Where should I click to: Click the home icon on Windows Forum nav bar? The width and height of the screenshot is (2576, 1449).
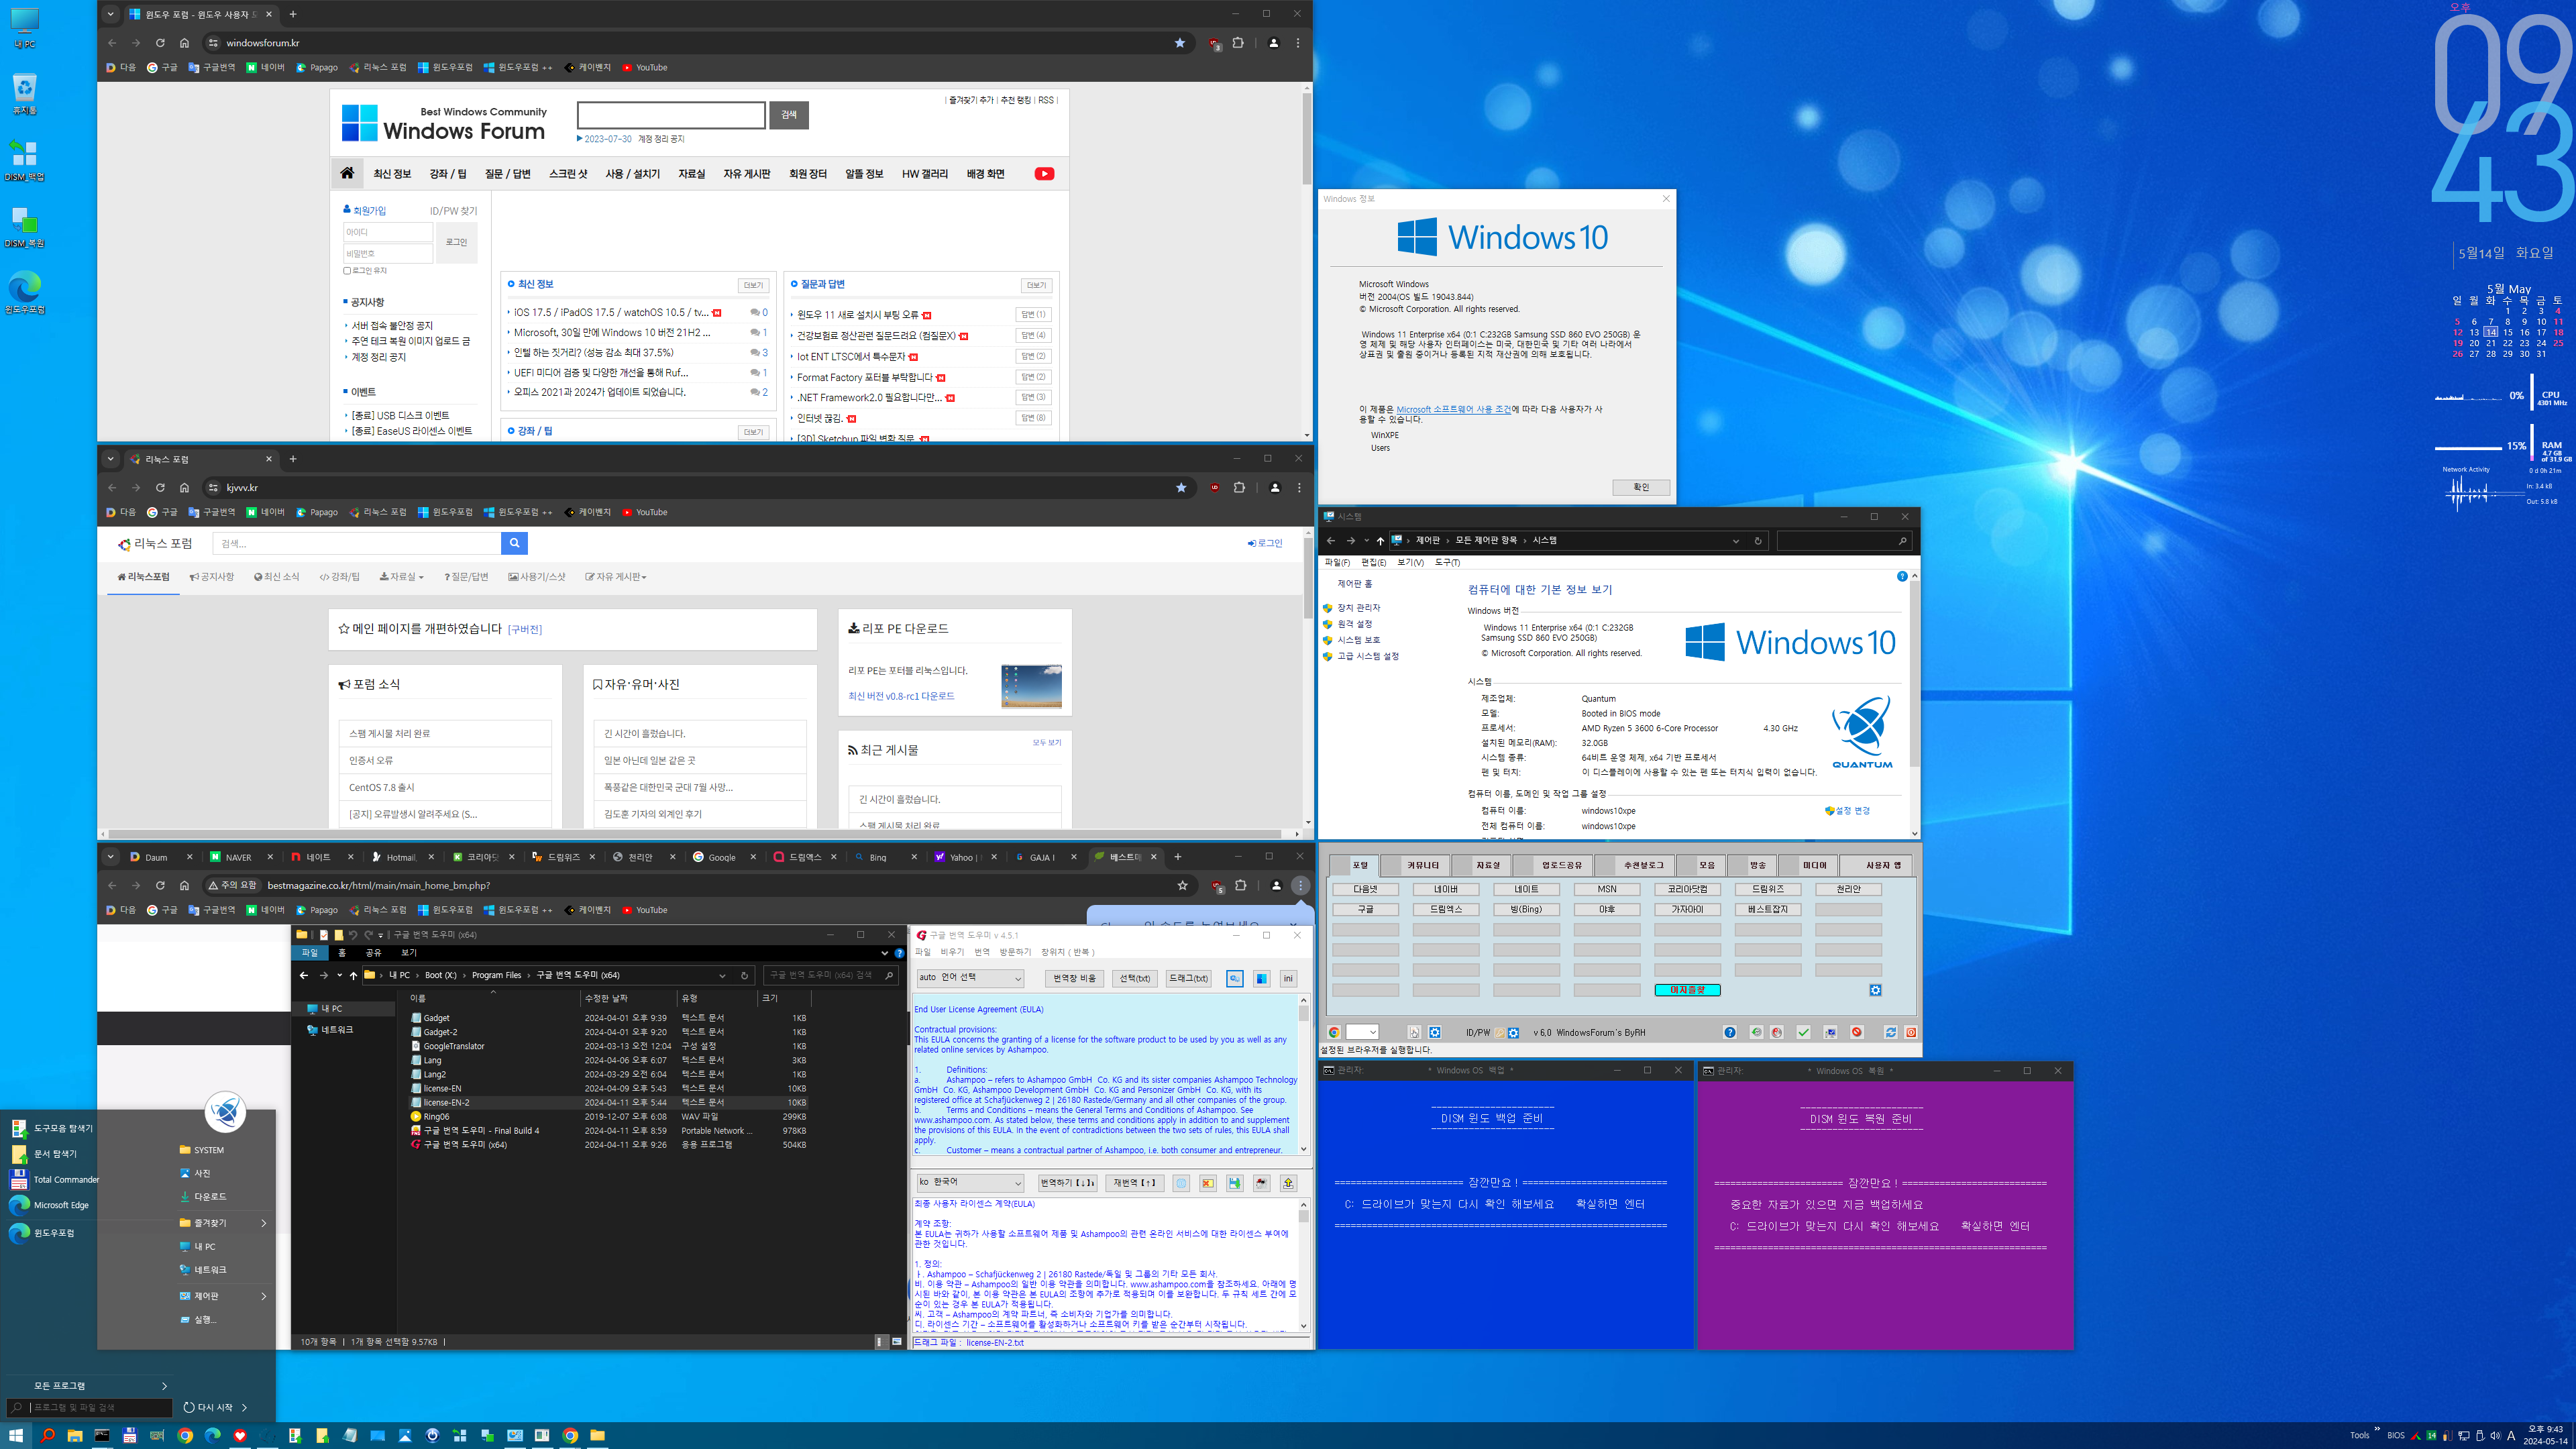coord(347,173)
